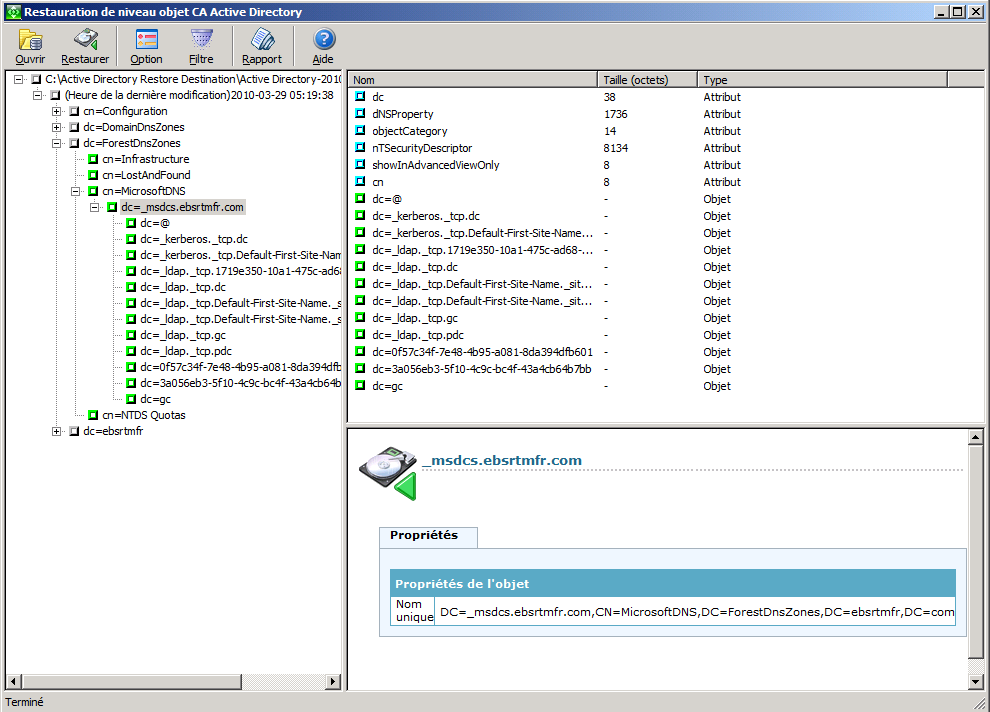Expand the cn=Configuration tree node
The image size is (990, 712).
tap(57, 111)
